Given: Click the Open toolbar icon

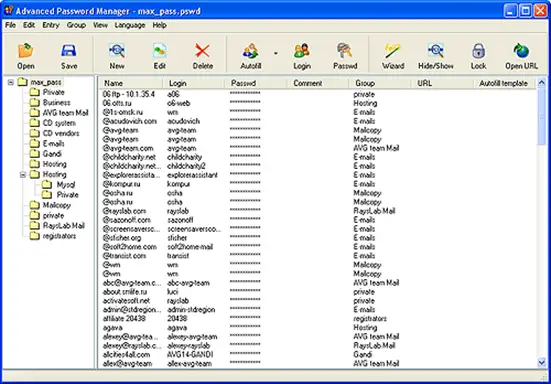Looking at the screenshot, I should tap(26, 51).
